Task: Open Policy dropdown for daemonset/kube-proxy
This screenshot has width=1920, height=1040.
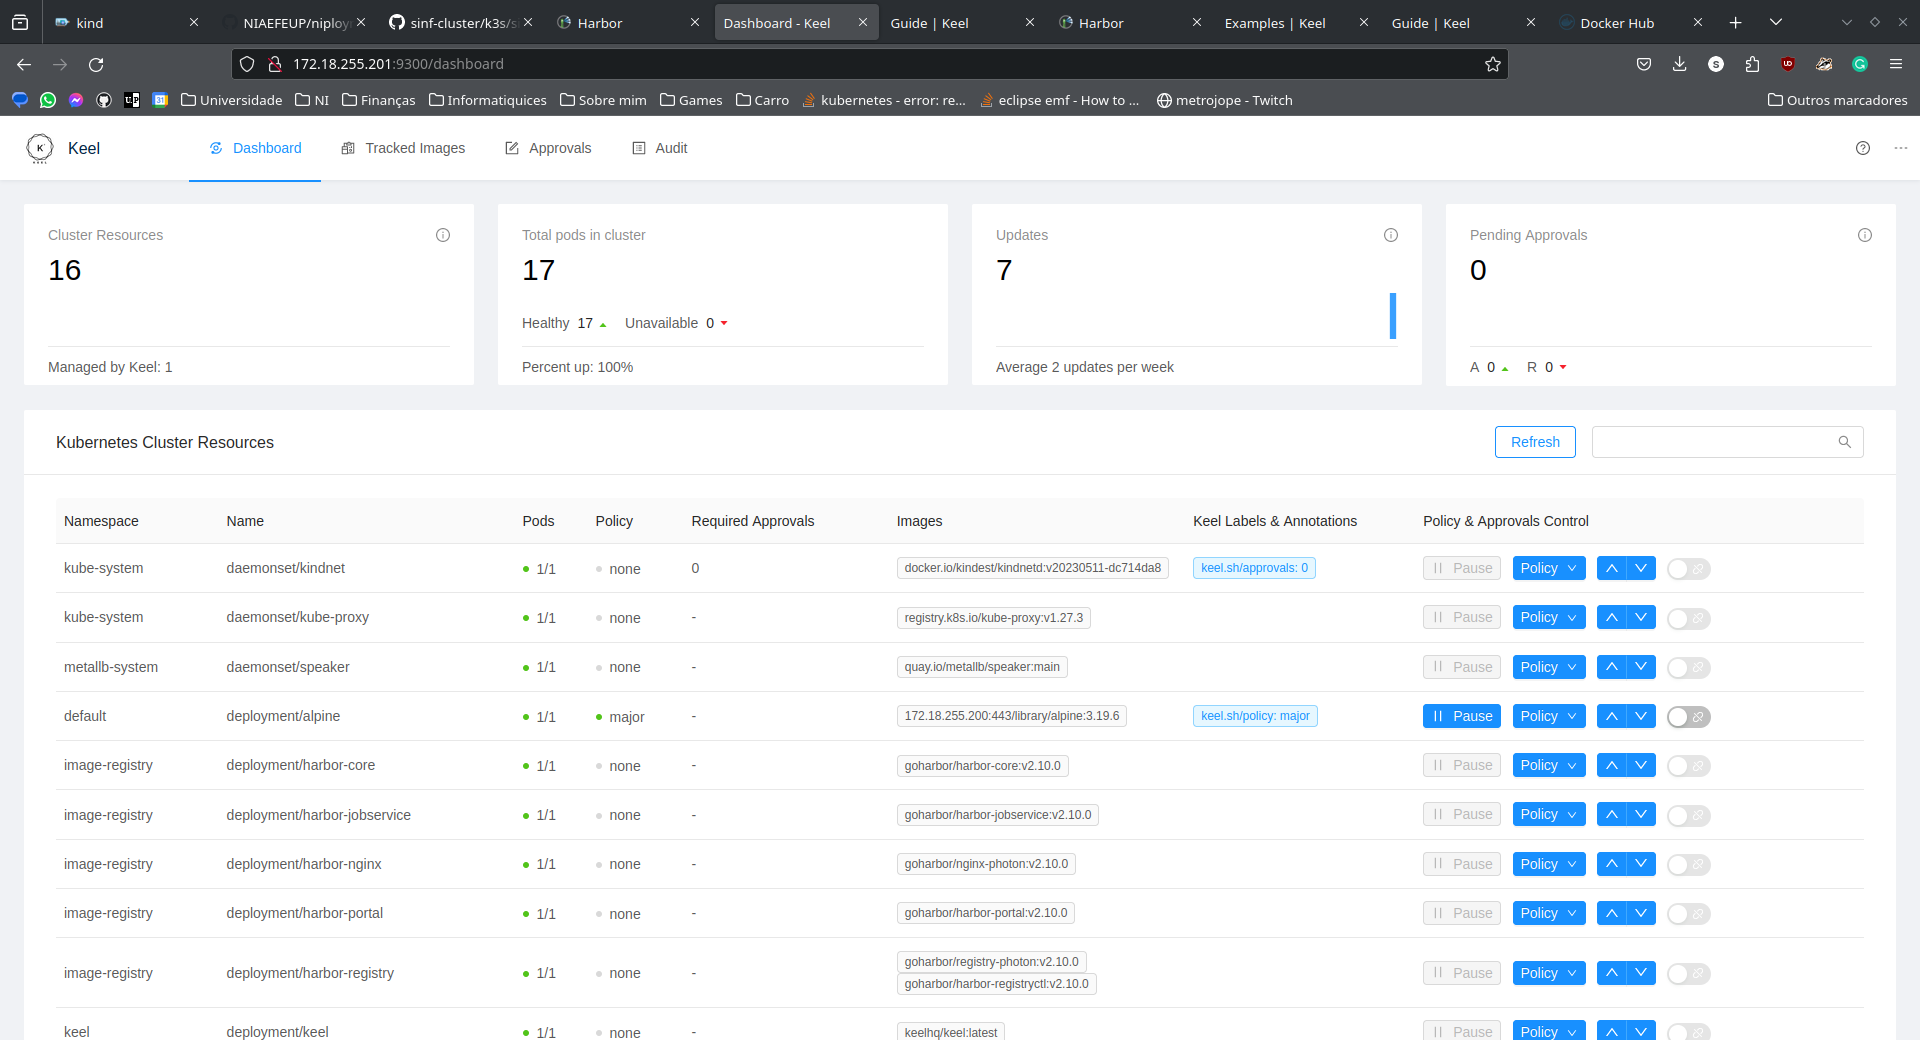Action: [1549, 617]
